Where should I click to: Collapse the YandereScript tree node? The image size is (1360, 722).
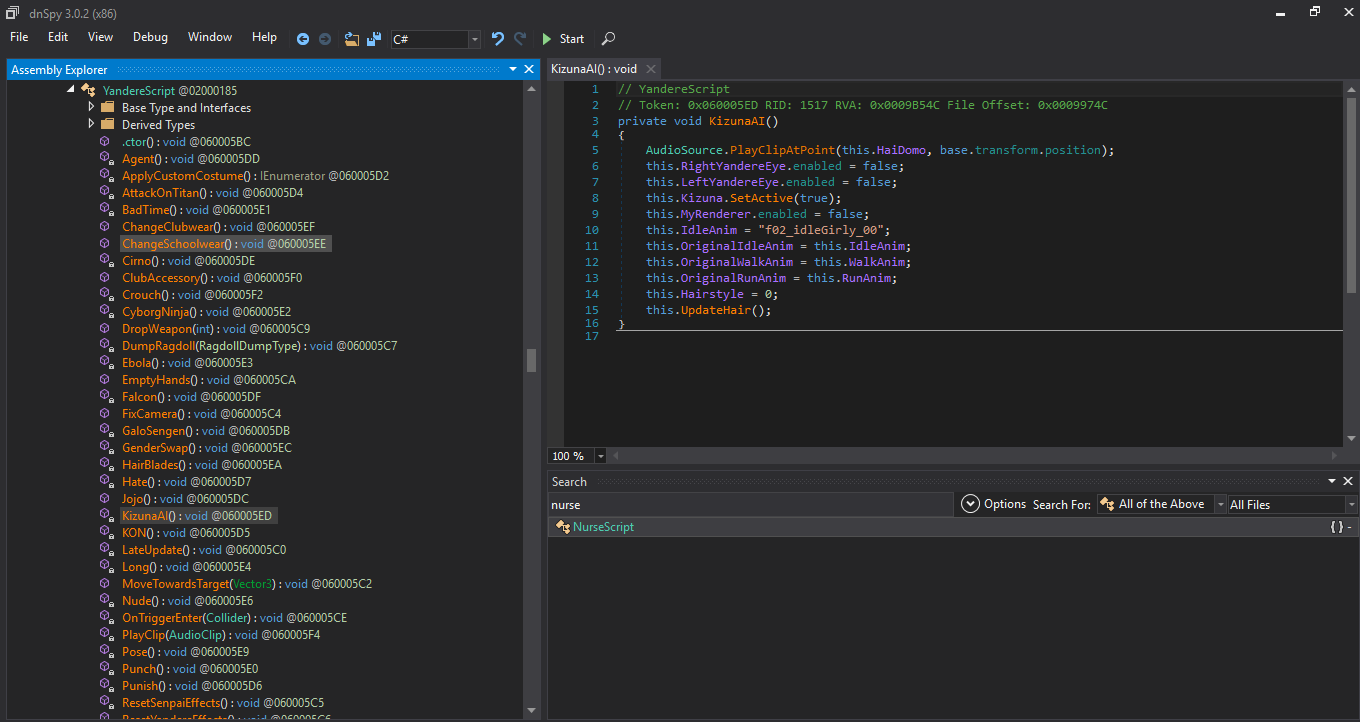click(71, 90)
